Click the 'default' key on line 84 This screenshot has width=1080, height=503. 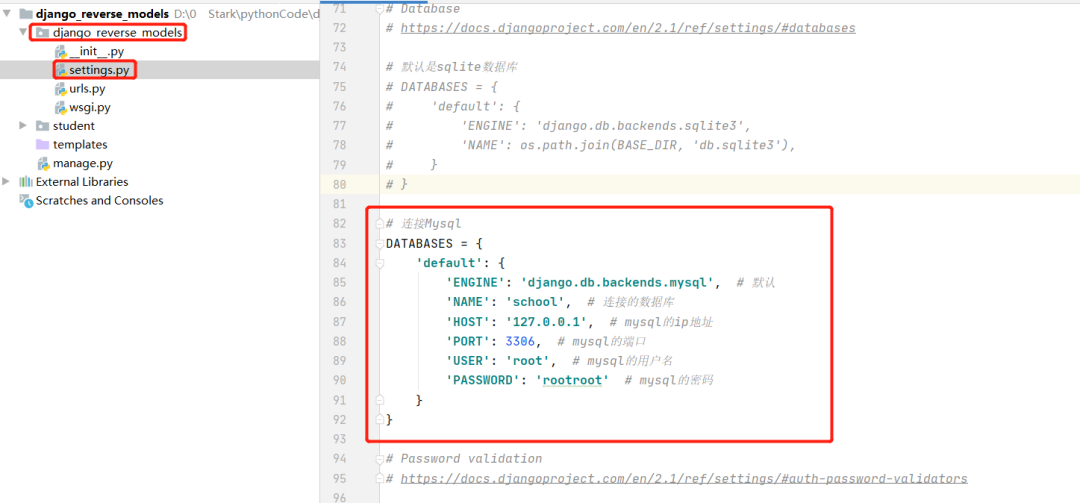449,263
